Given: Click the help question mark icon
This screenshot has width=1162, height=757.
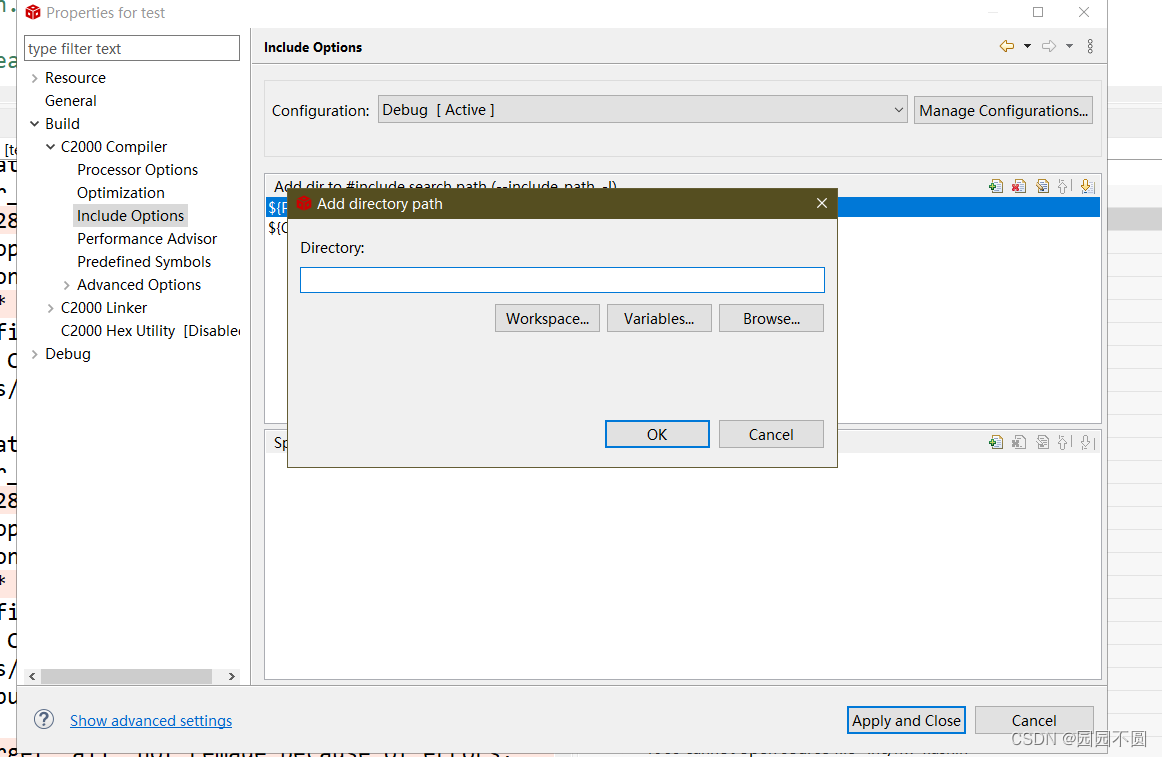Looking at the screenshot, I should (x=43, y=719).
